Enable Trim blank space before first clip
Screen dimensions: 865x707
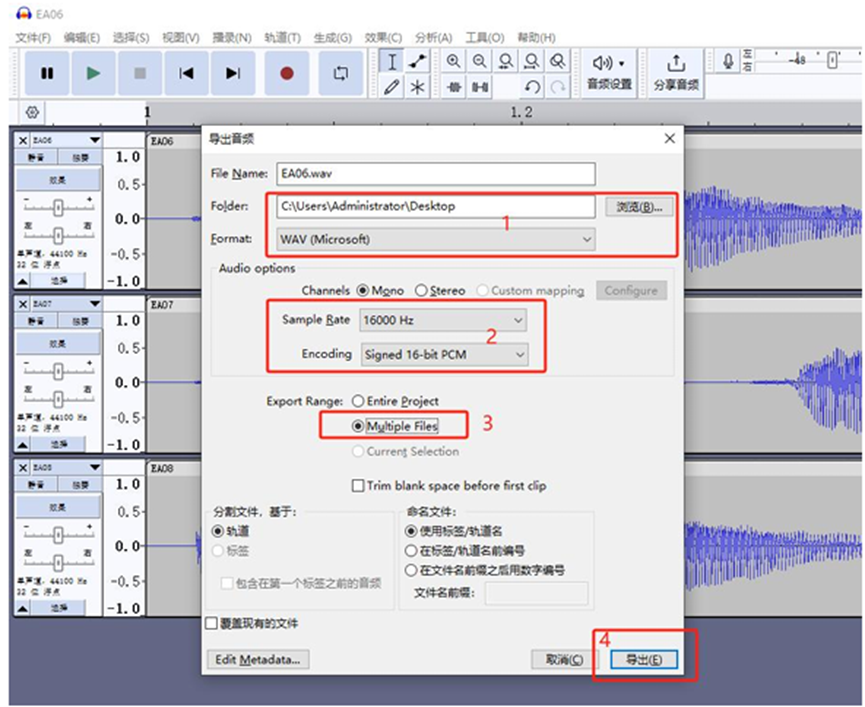click(358, 486)
